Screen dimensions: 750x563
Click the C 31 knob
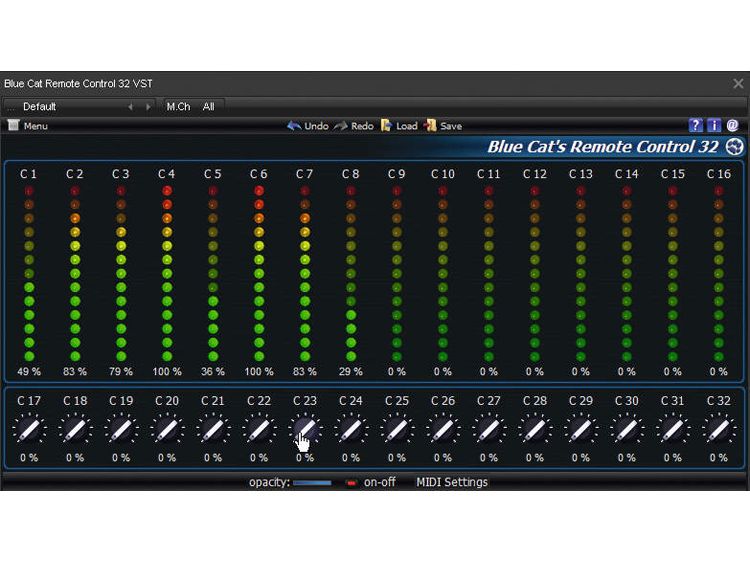click(x=673, y=429)
